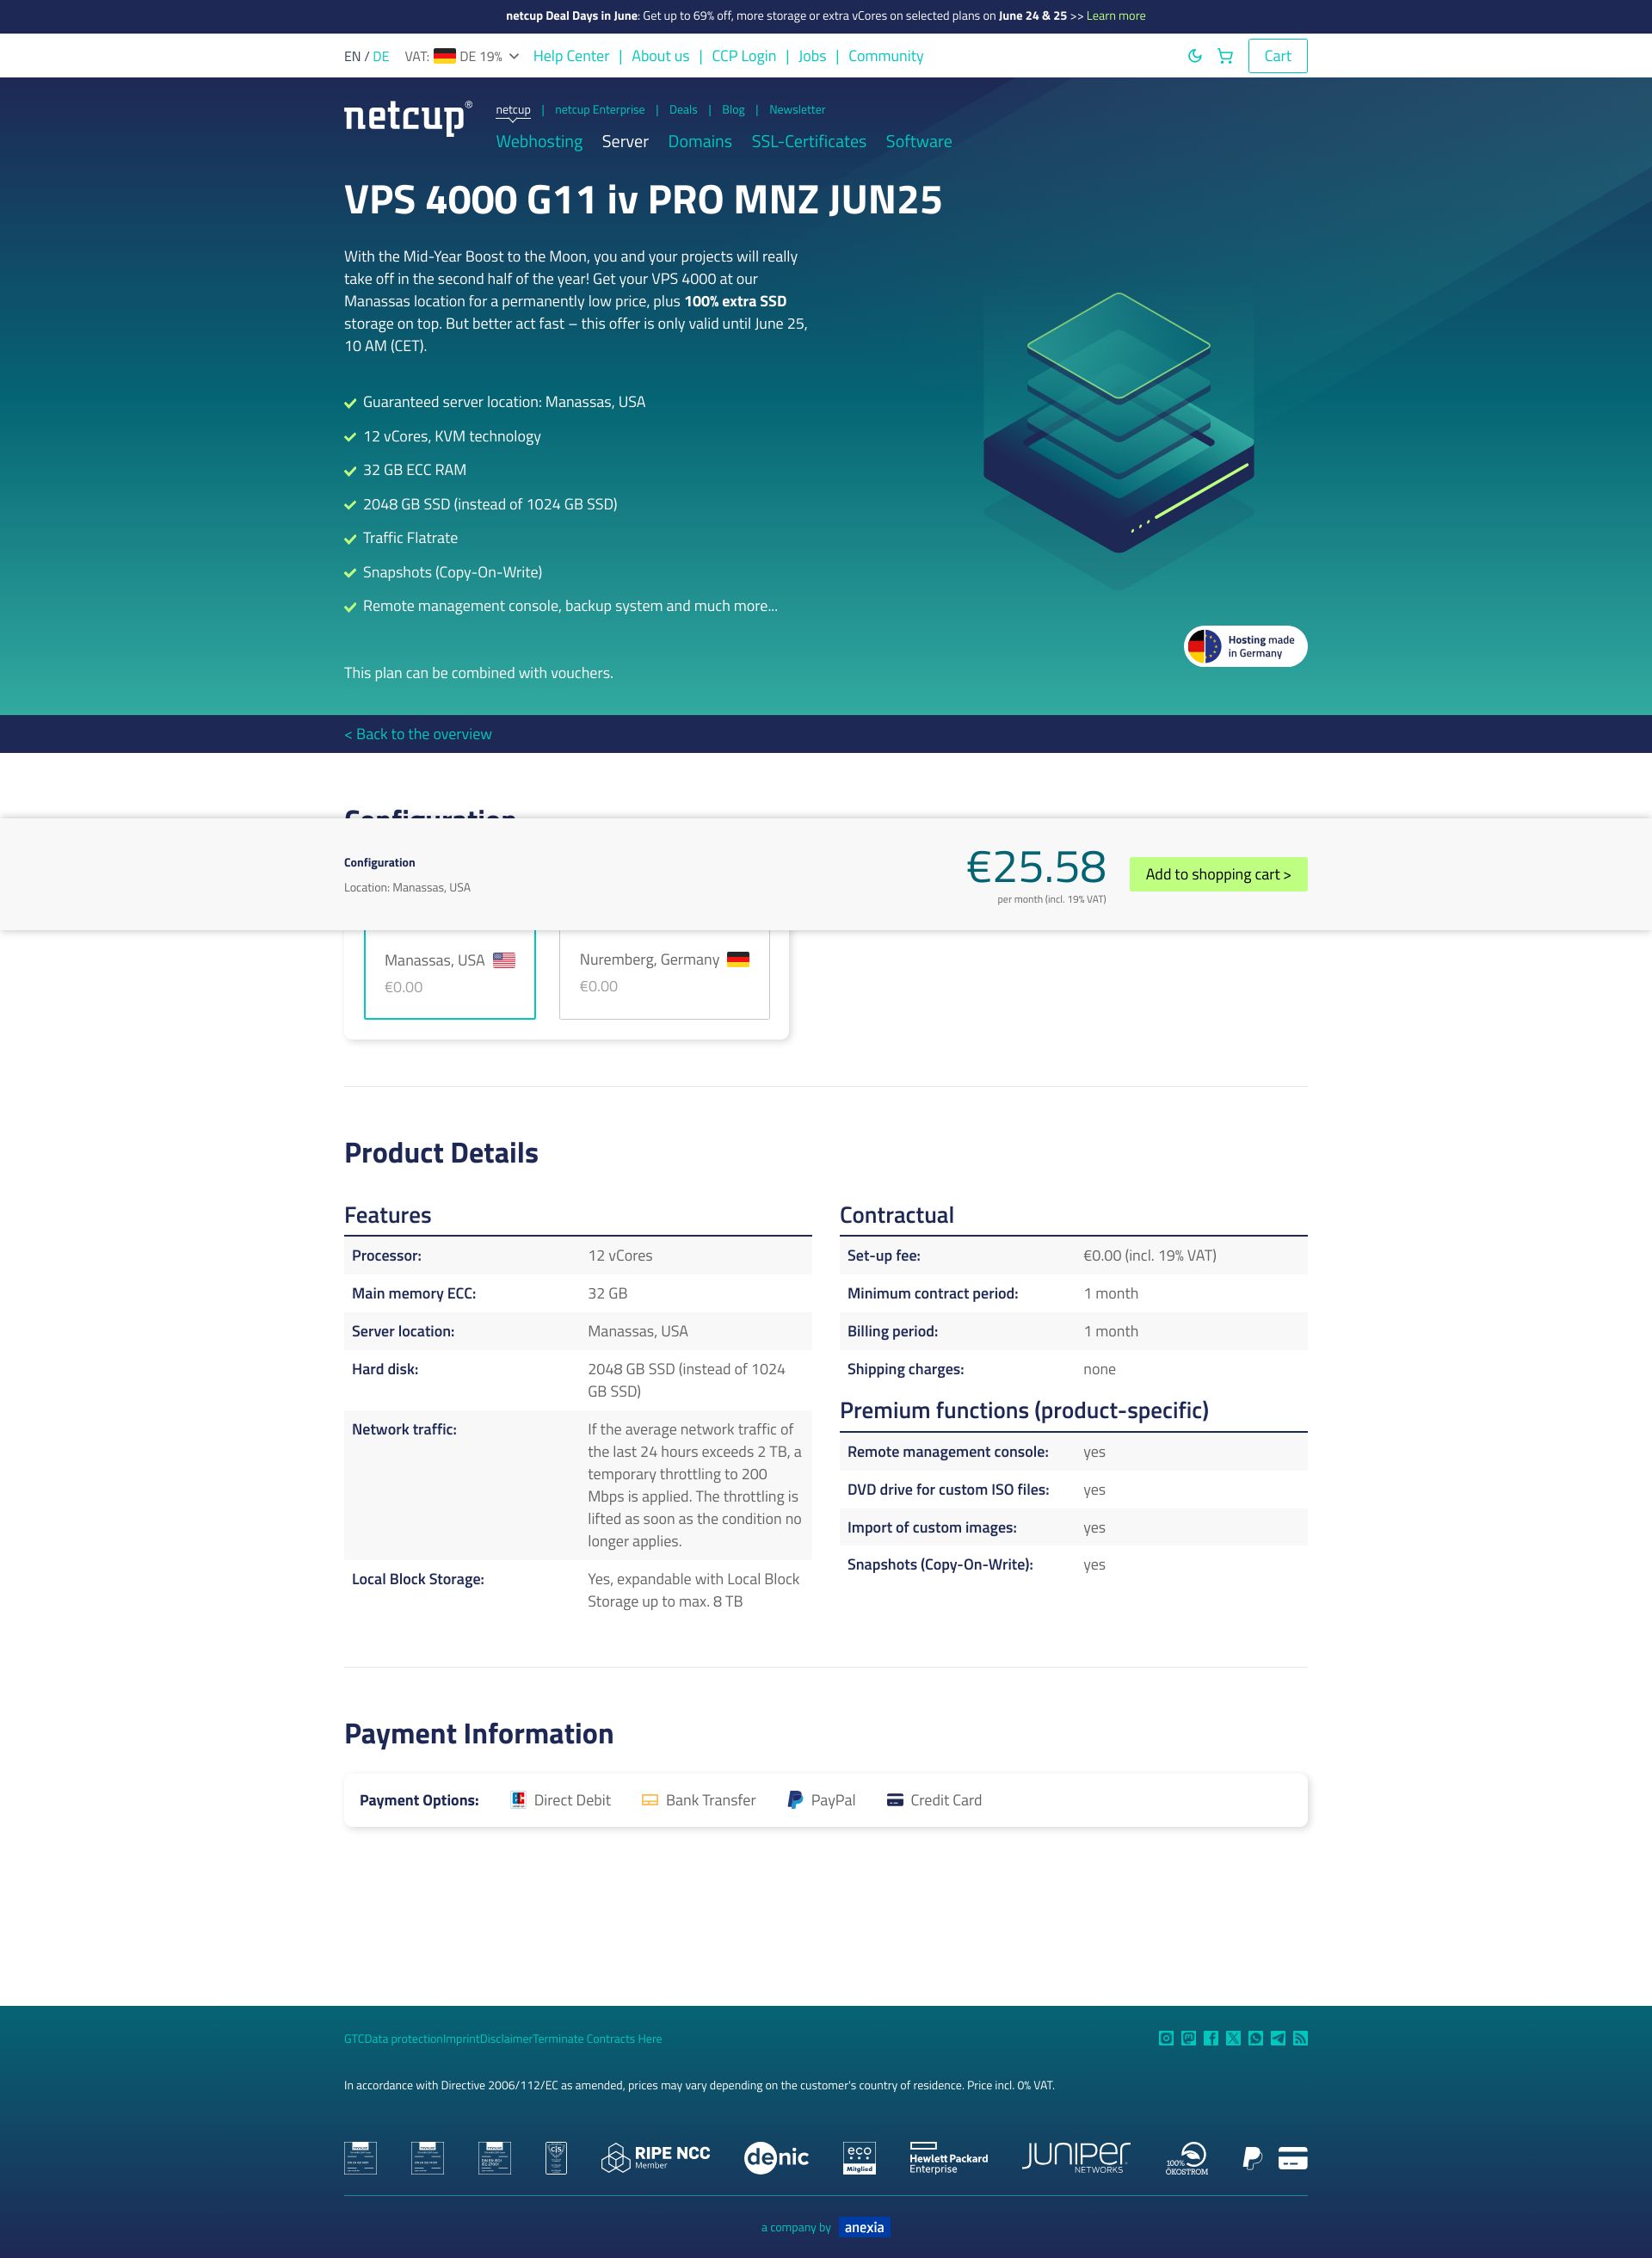Click the Bank Transfer payment icon

650,1799
